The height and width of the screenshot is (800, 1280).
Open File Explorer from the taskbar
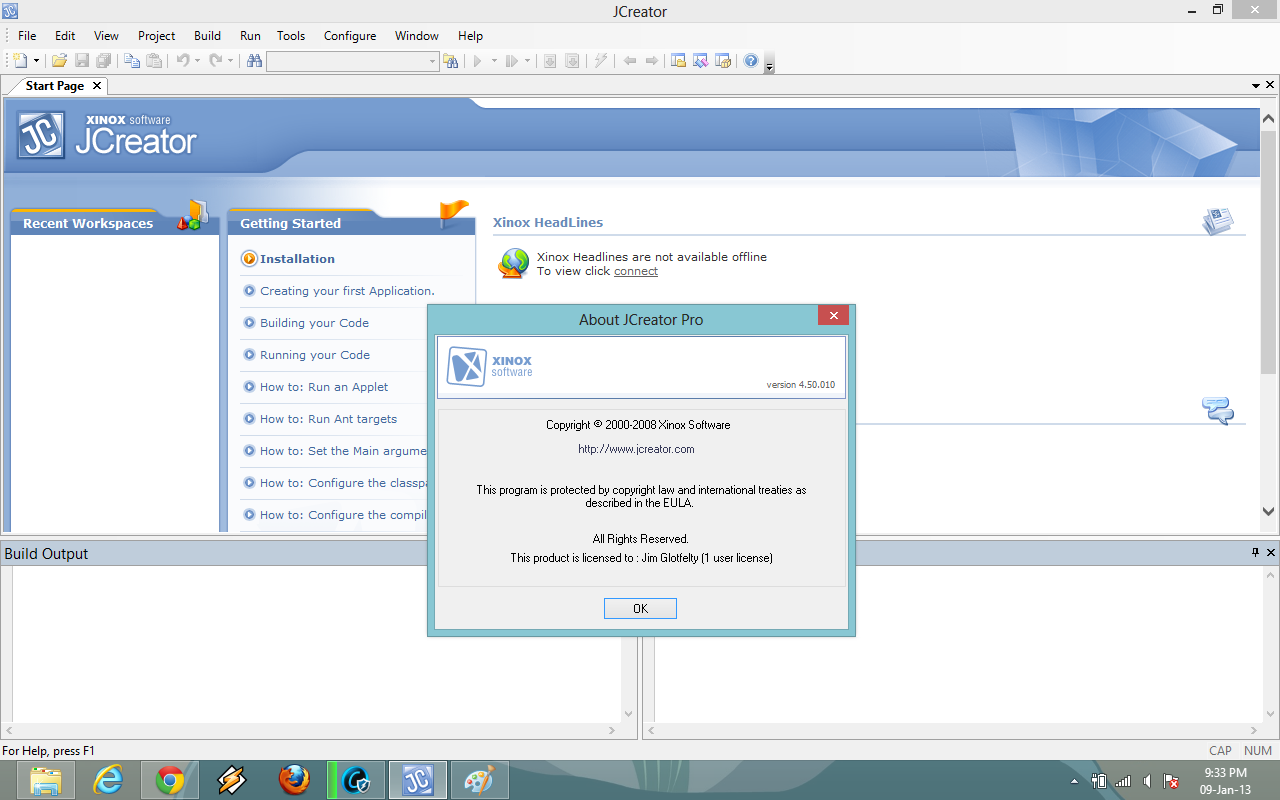pyautogui.click(x=45, y=780)
